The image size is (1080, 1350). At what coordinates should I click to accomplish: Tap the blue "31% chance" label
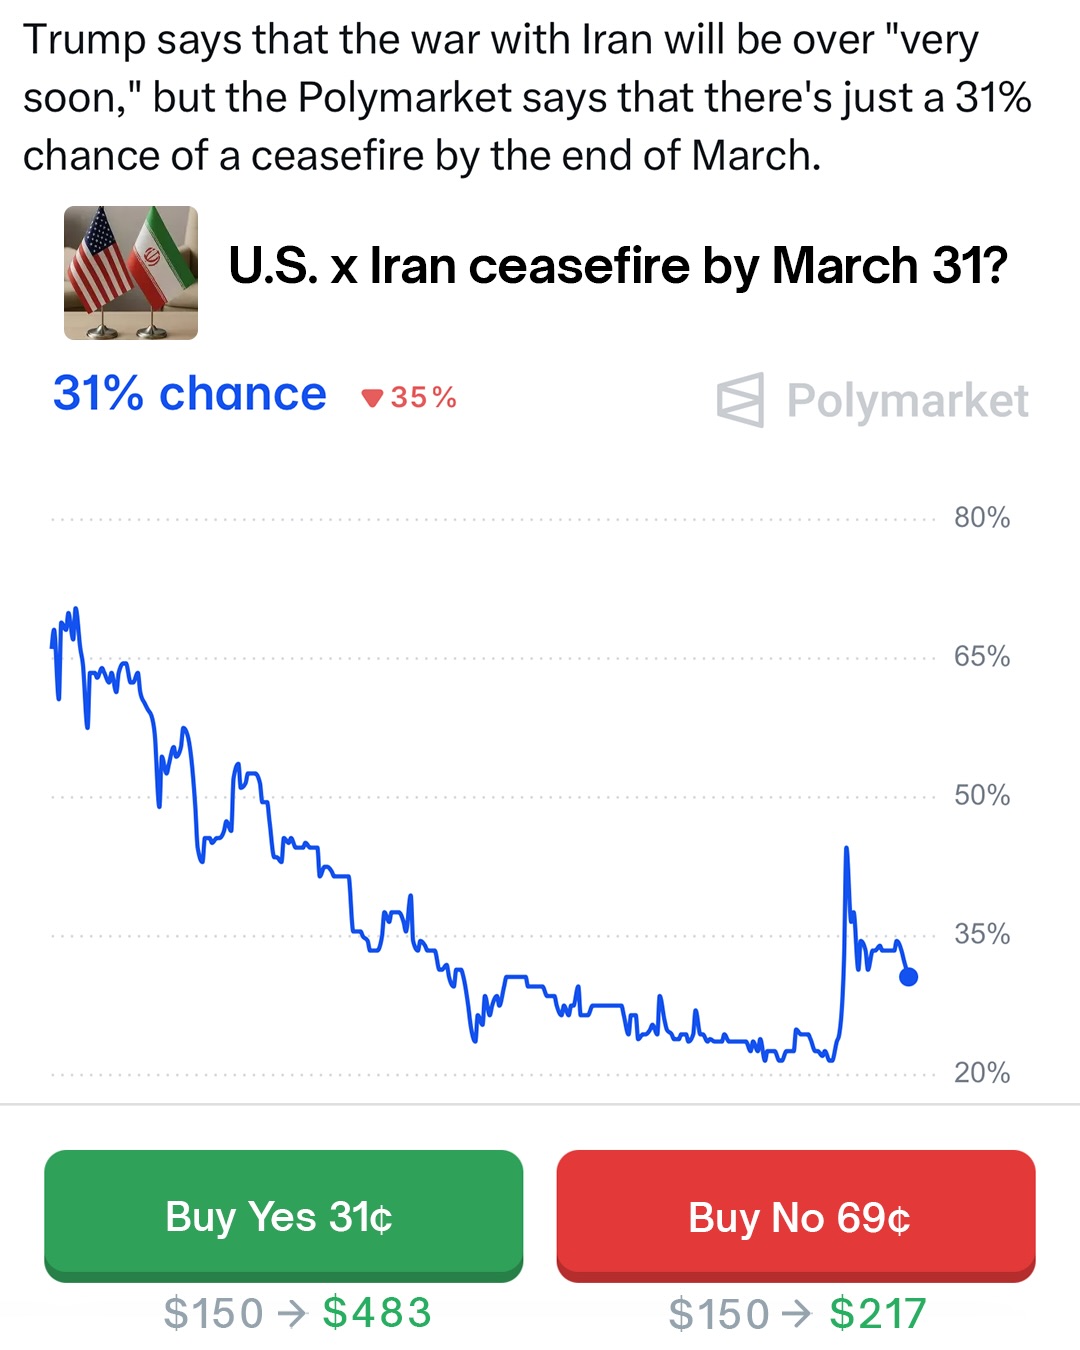tap(190, 394)
